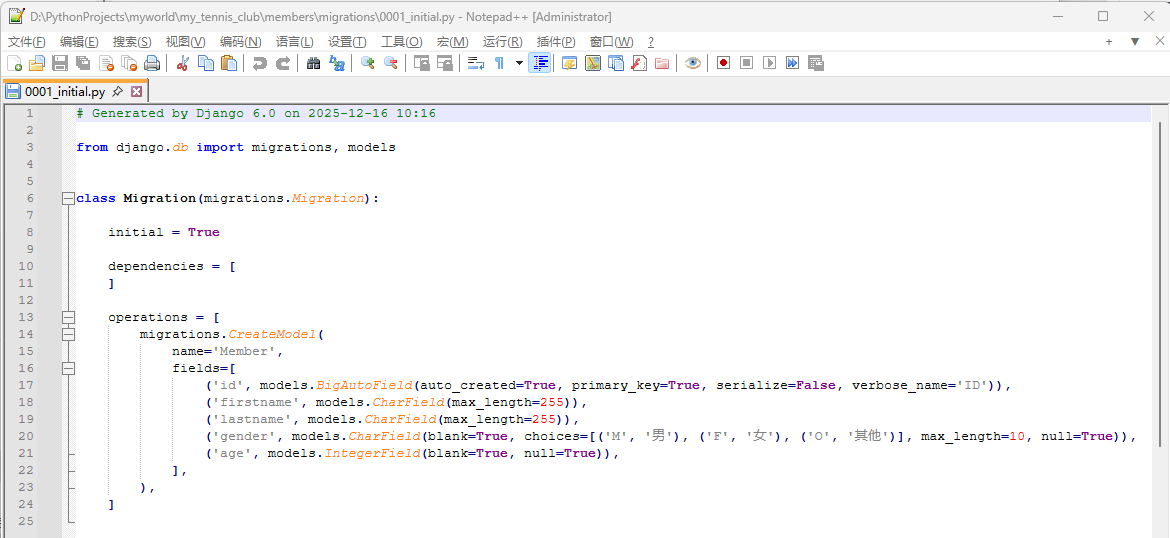Viewport: 1170px width, 538px height.
Task: Open Find with the binoculars icon
Action: (313, 63)
